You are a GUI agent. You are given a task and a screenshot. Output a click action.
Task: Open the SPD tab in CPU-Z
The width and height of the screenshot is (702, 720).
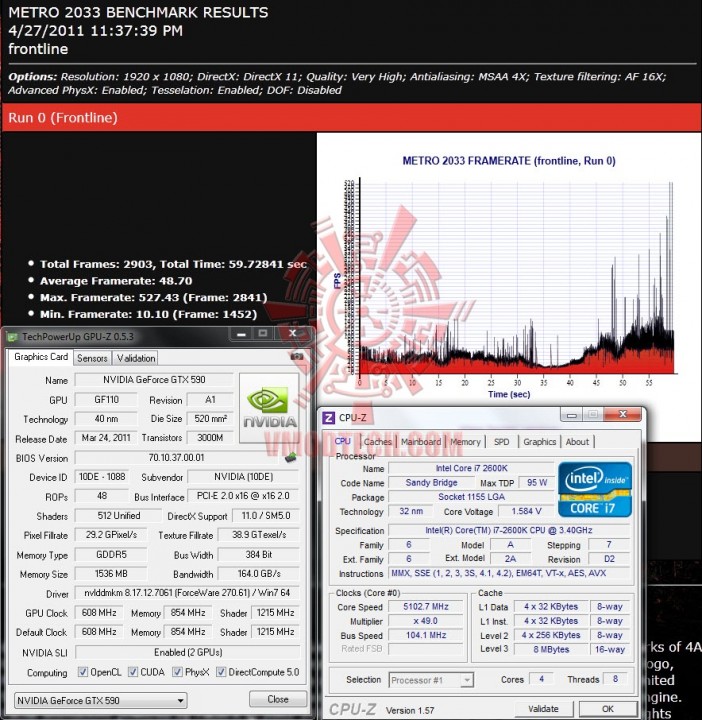coord(501,442)
